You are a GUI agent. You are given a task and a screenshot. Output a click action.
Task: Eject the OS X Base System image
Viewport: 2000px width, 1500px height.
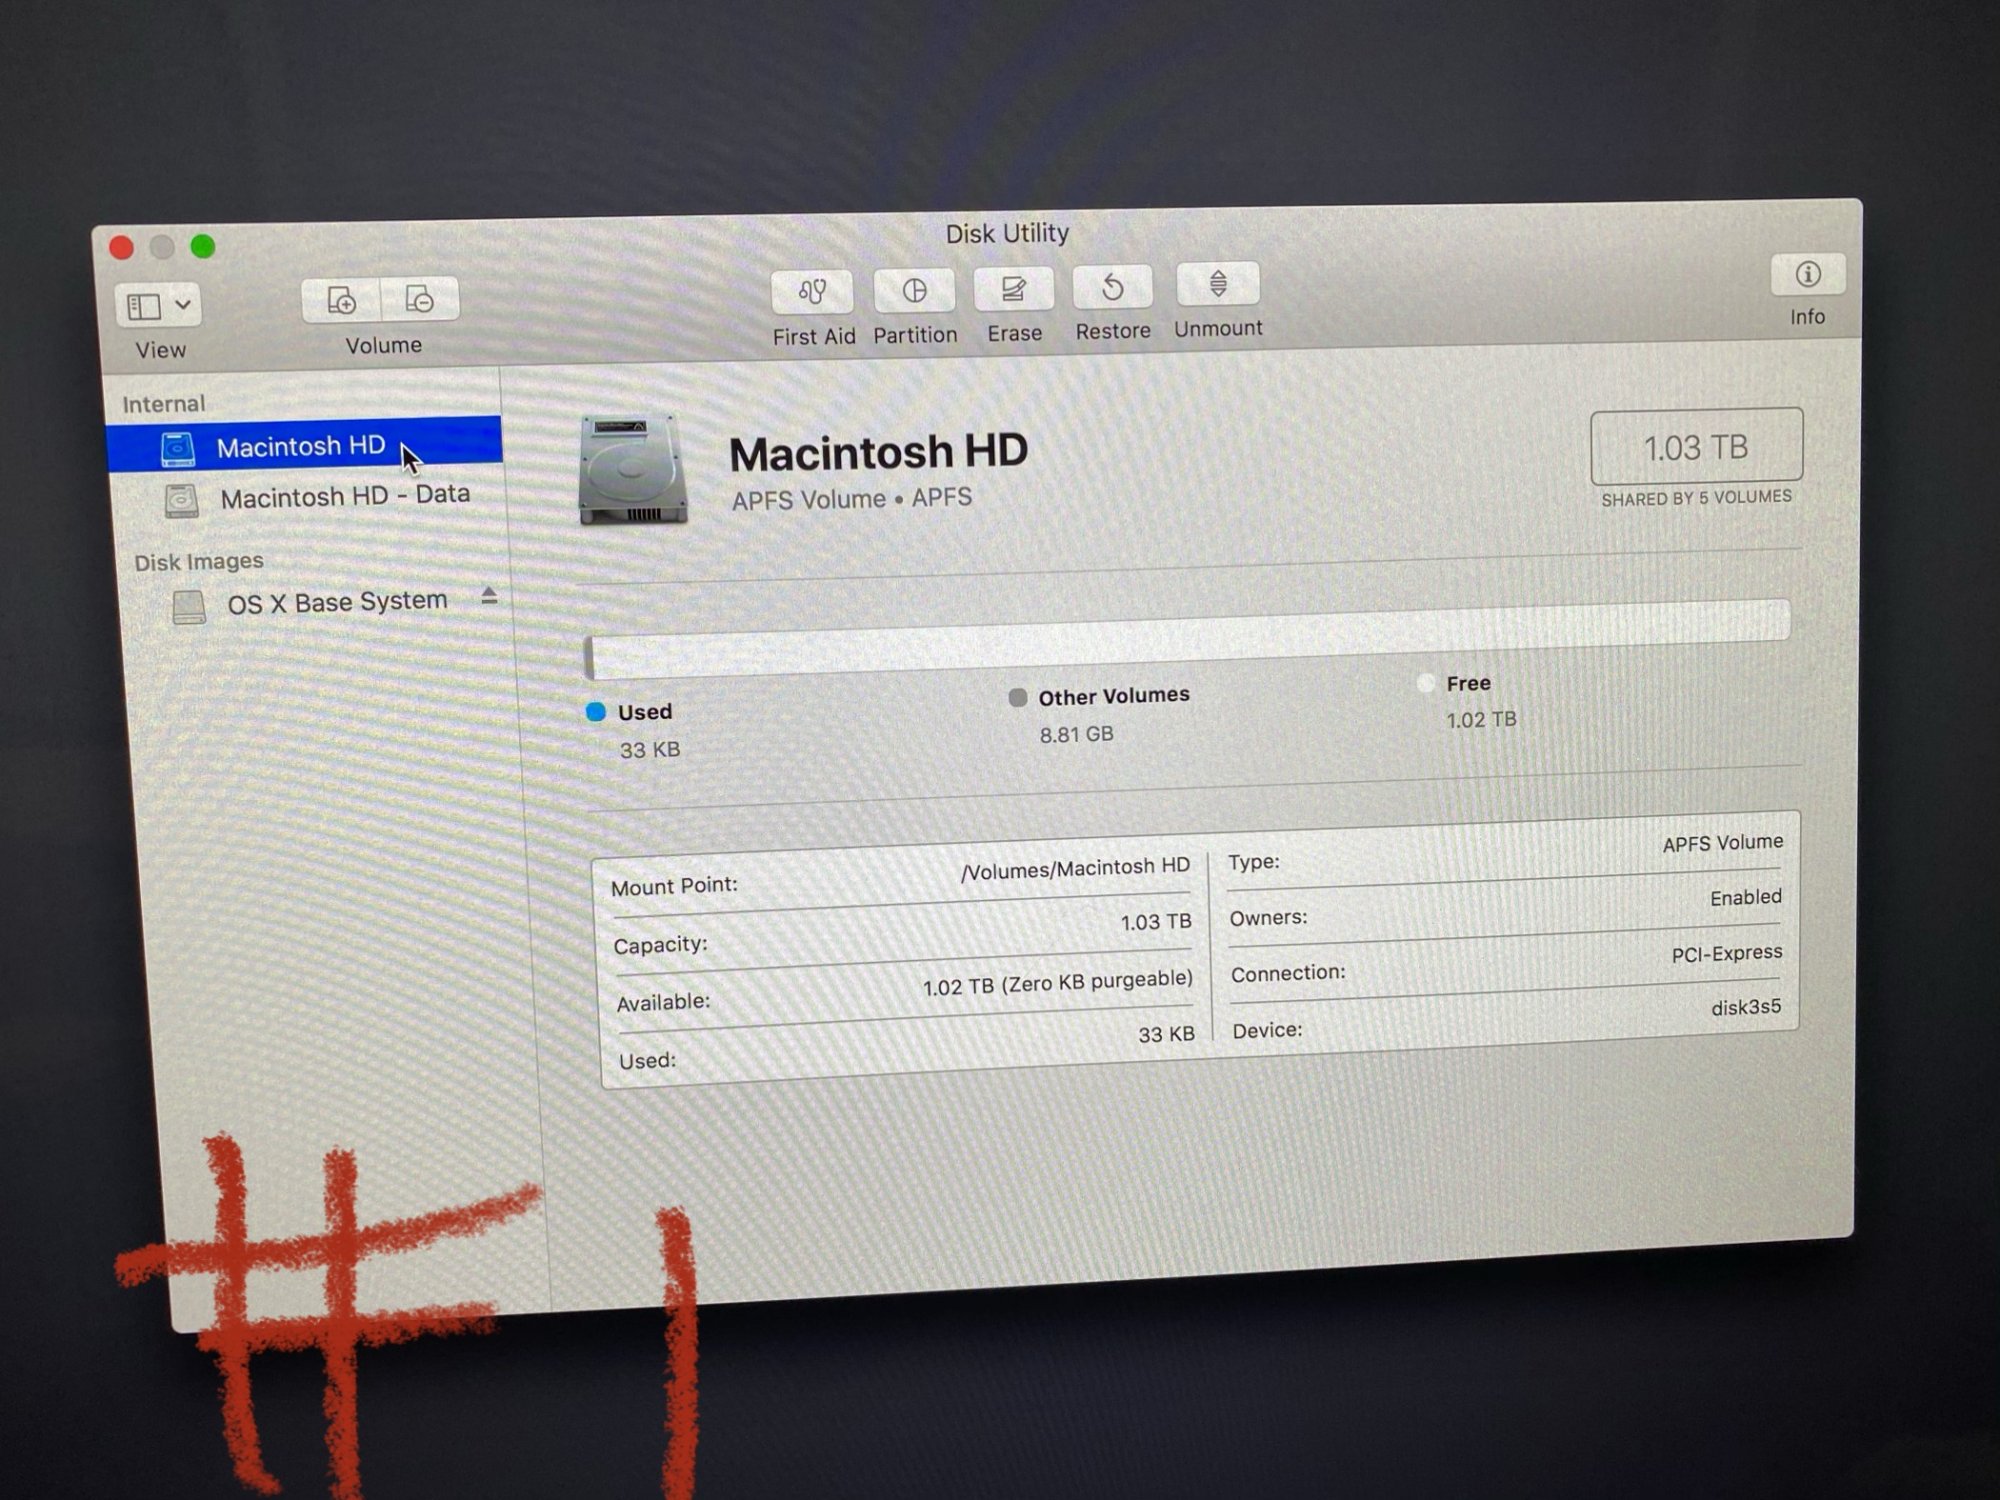(x=489, y=596)
